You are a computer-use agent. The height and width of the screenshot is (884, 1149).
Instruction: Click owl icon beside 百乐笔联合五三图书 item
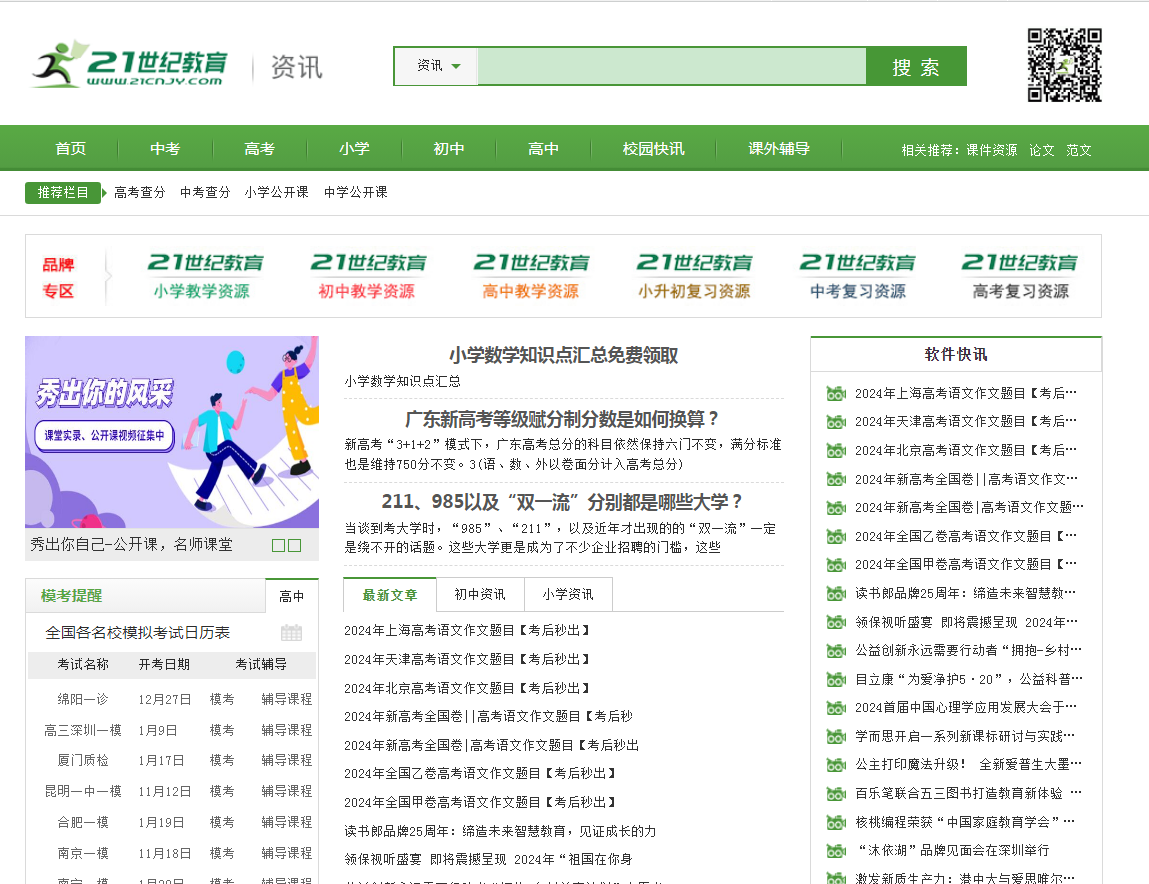pyautogui.click(x=836, y=793)
